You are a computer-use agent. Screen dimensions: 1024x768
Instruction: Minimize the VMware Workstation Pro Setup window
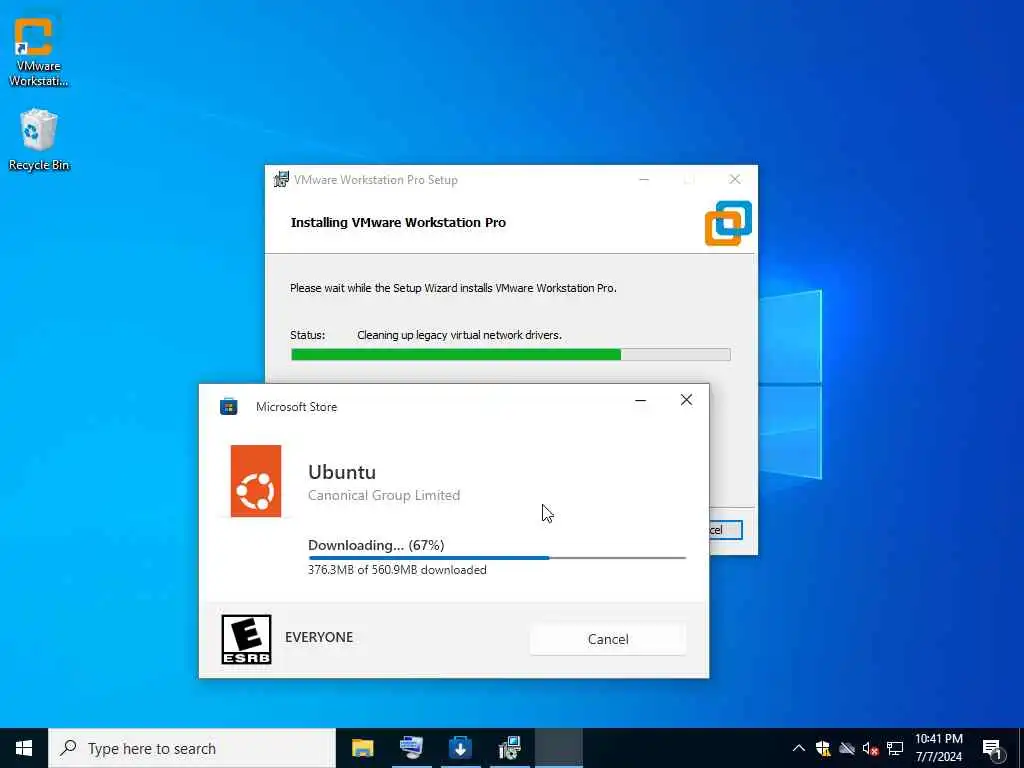[644, 179]
